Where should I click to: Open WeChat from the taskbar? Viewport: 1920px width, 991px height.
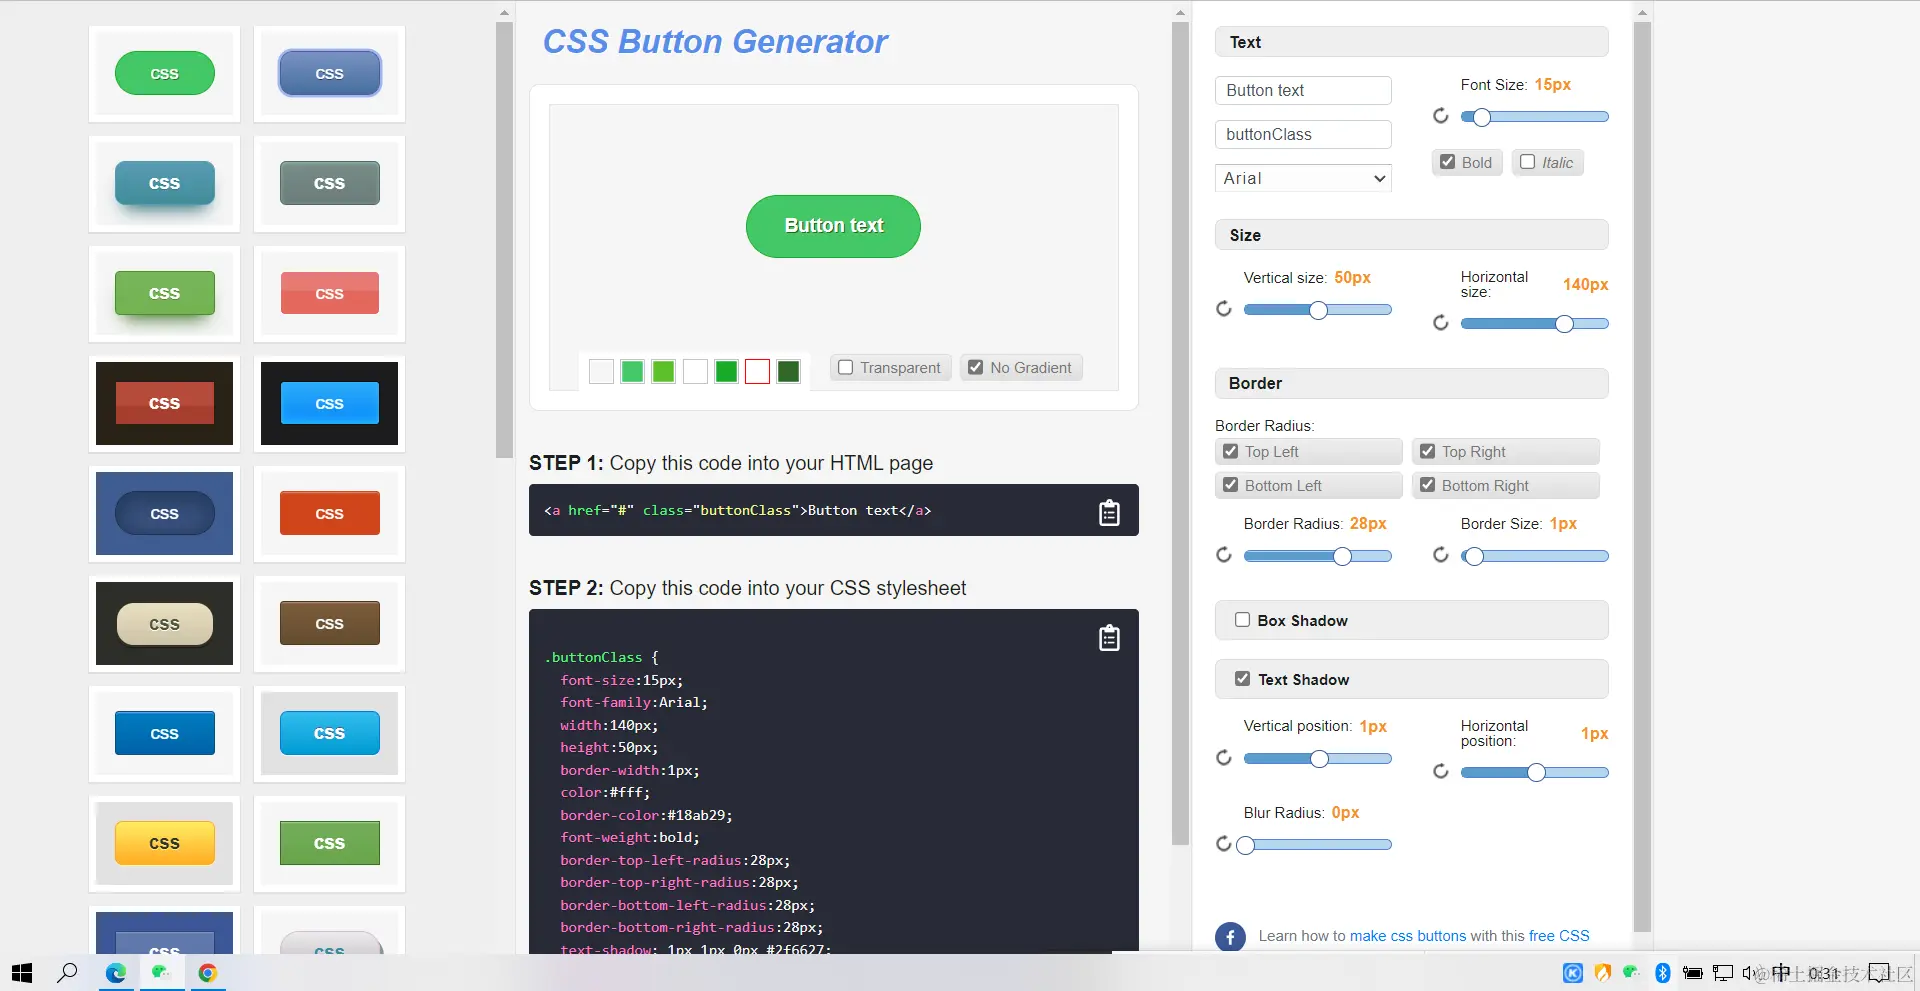[161, 972]
